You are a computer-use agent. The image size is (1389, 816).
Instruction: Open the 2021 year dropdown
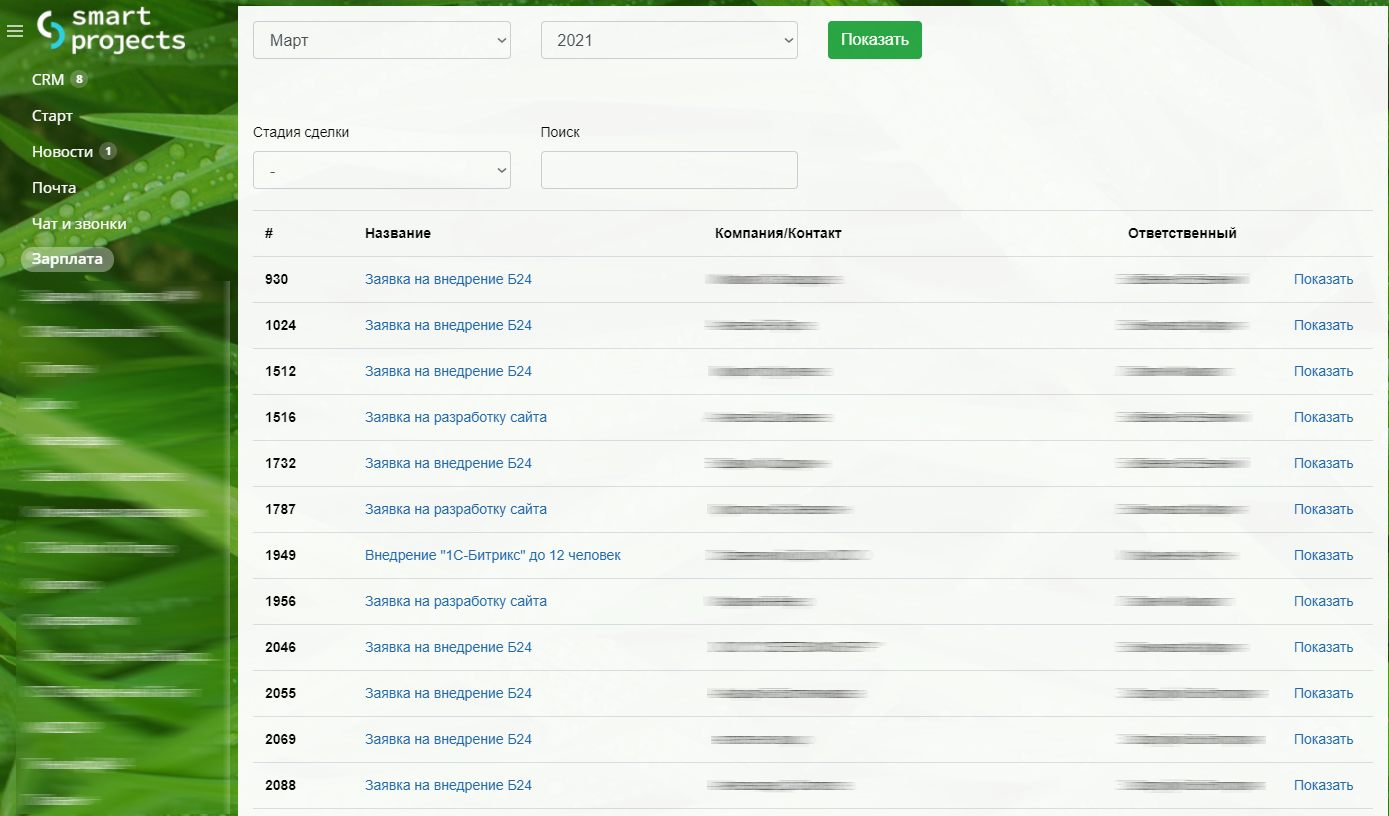pyautogui.click(x=668, y=40)
